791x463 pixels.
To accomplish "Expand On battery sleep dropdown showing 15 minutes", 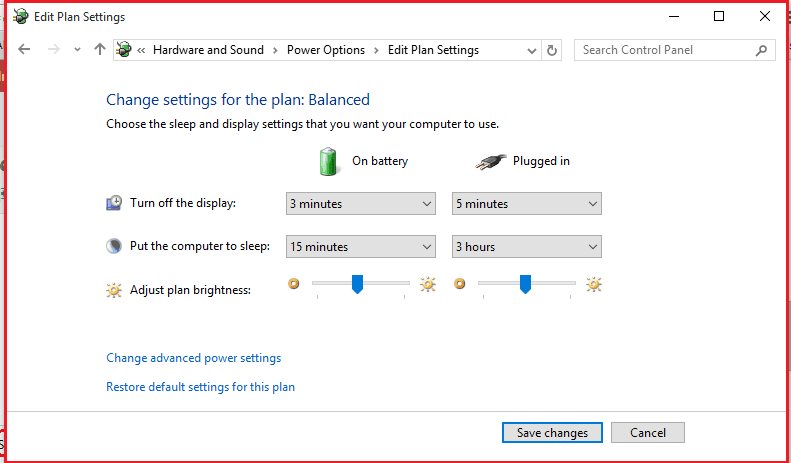I will (361, 247).
